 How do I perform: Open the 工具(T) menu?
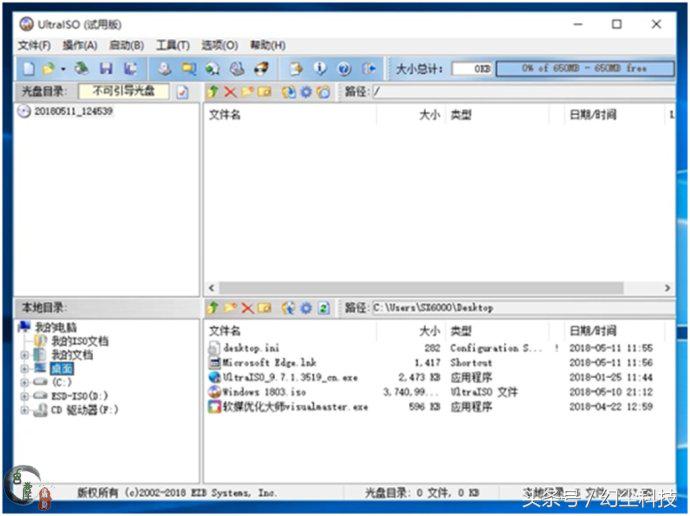pyautogui.click(x=173, y=45)
